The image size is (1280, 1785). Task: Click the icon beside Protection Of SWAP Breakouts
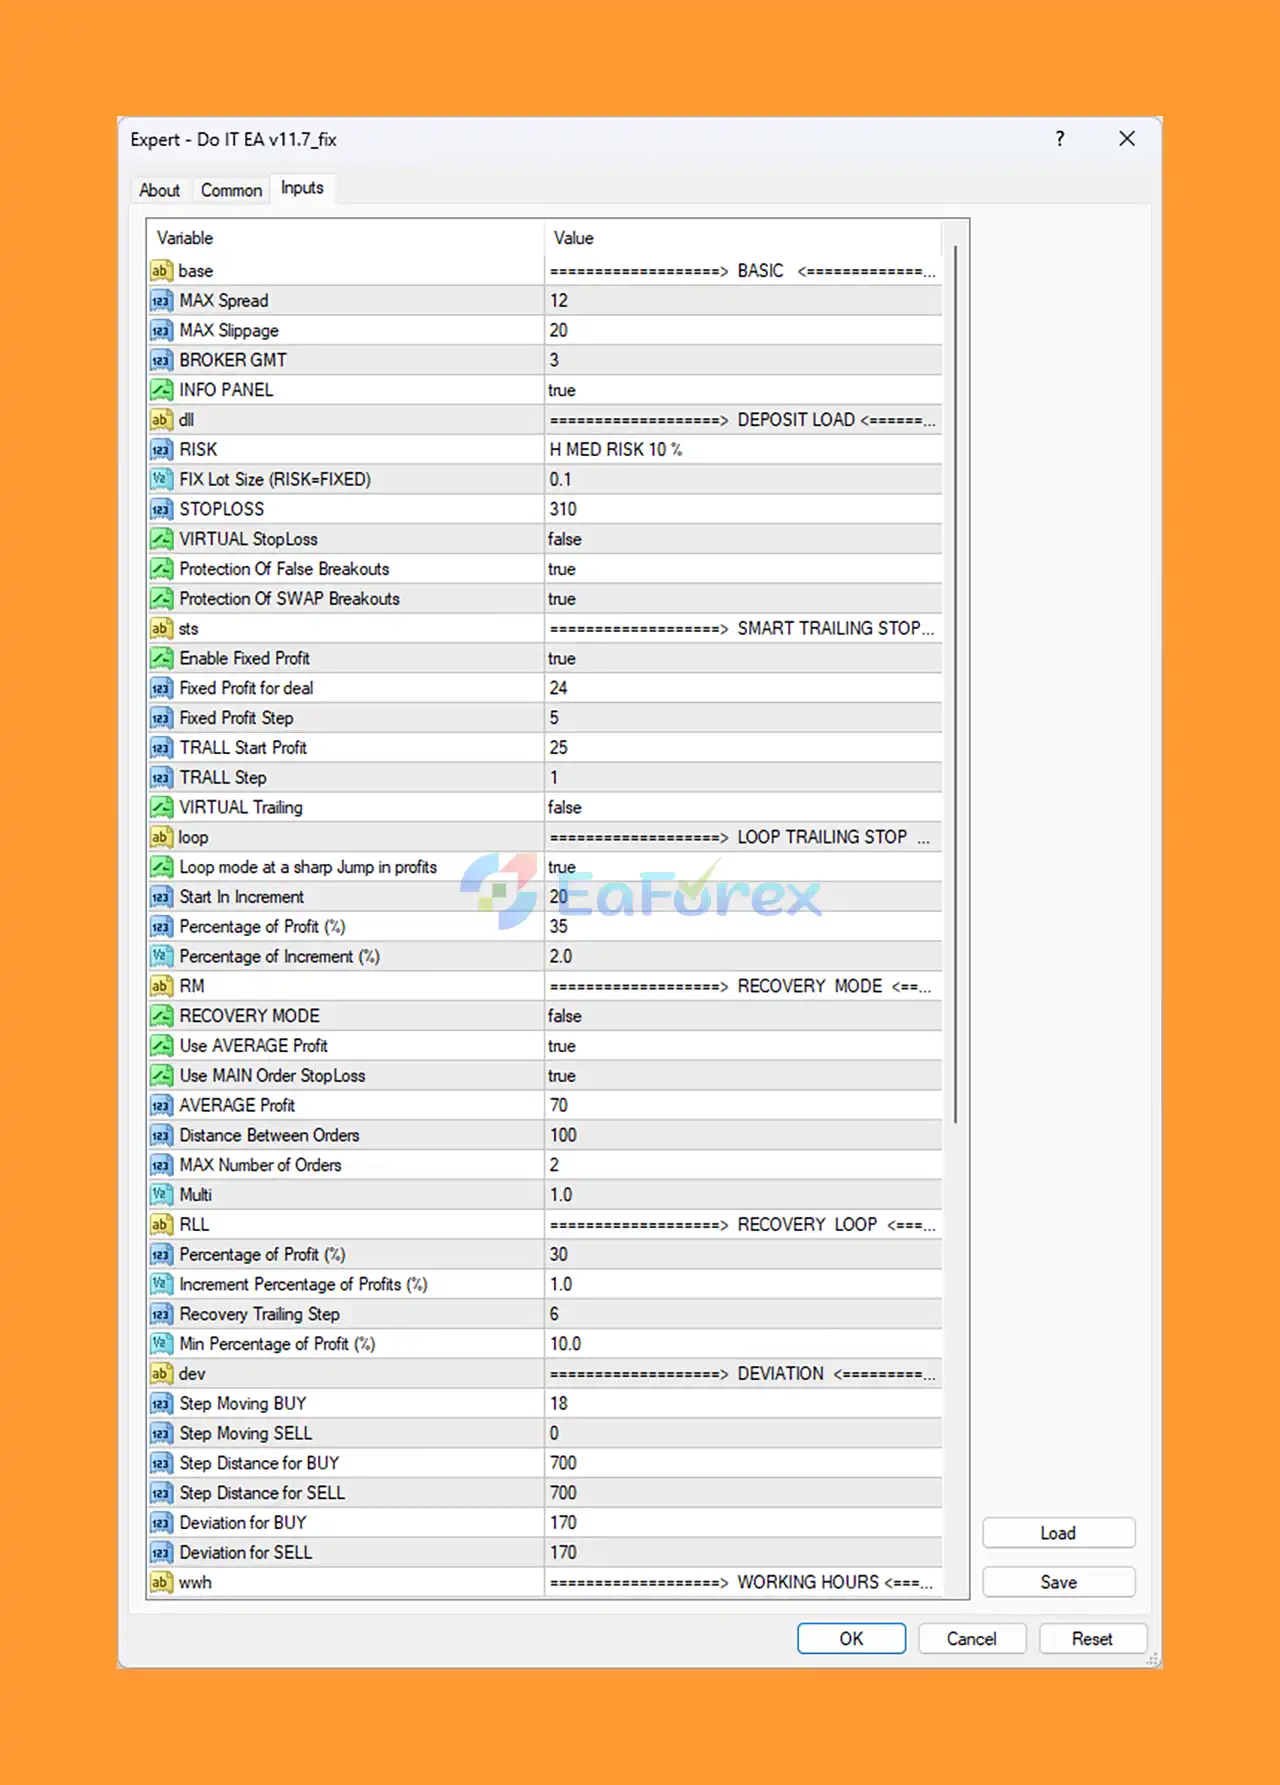click(161, 599)
